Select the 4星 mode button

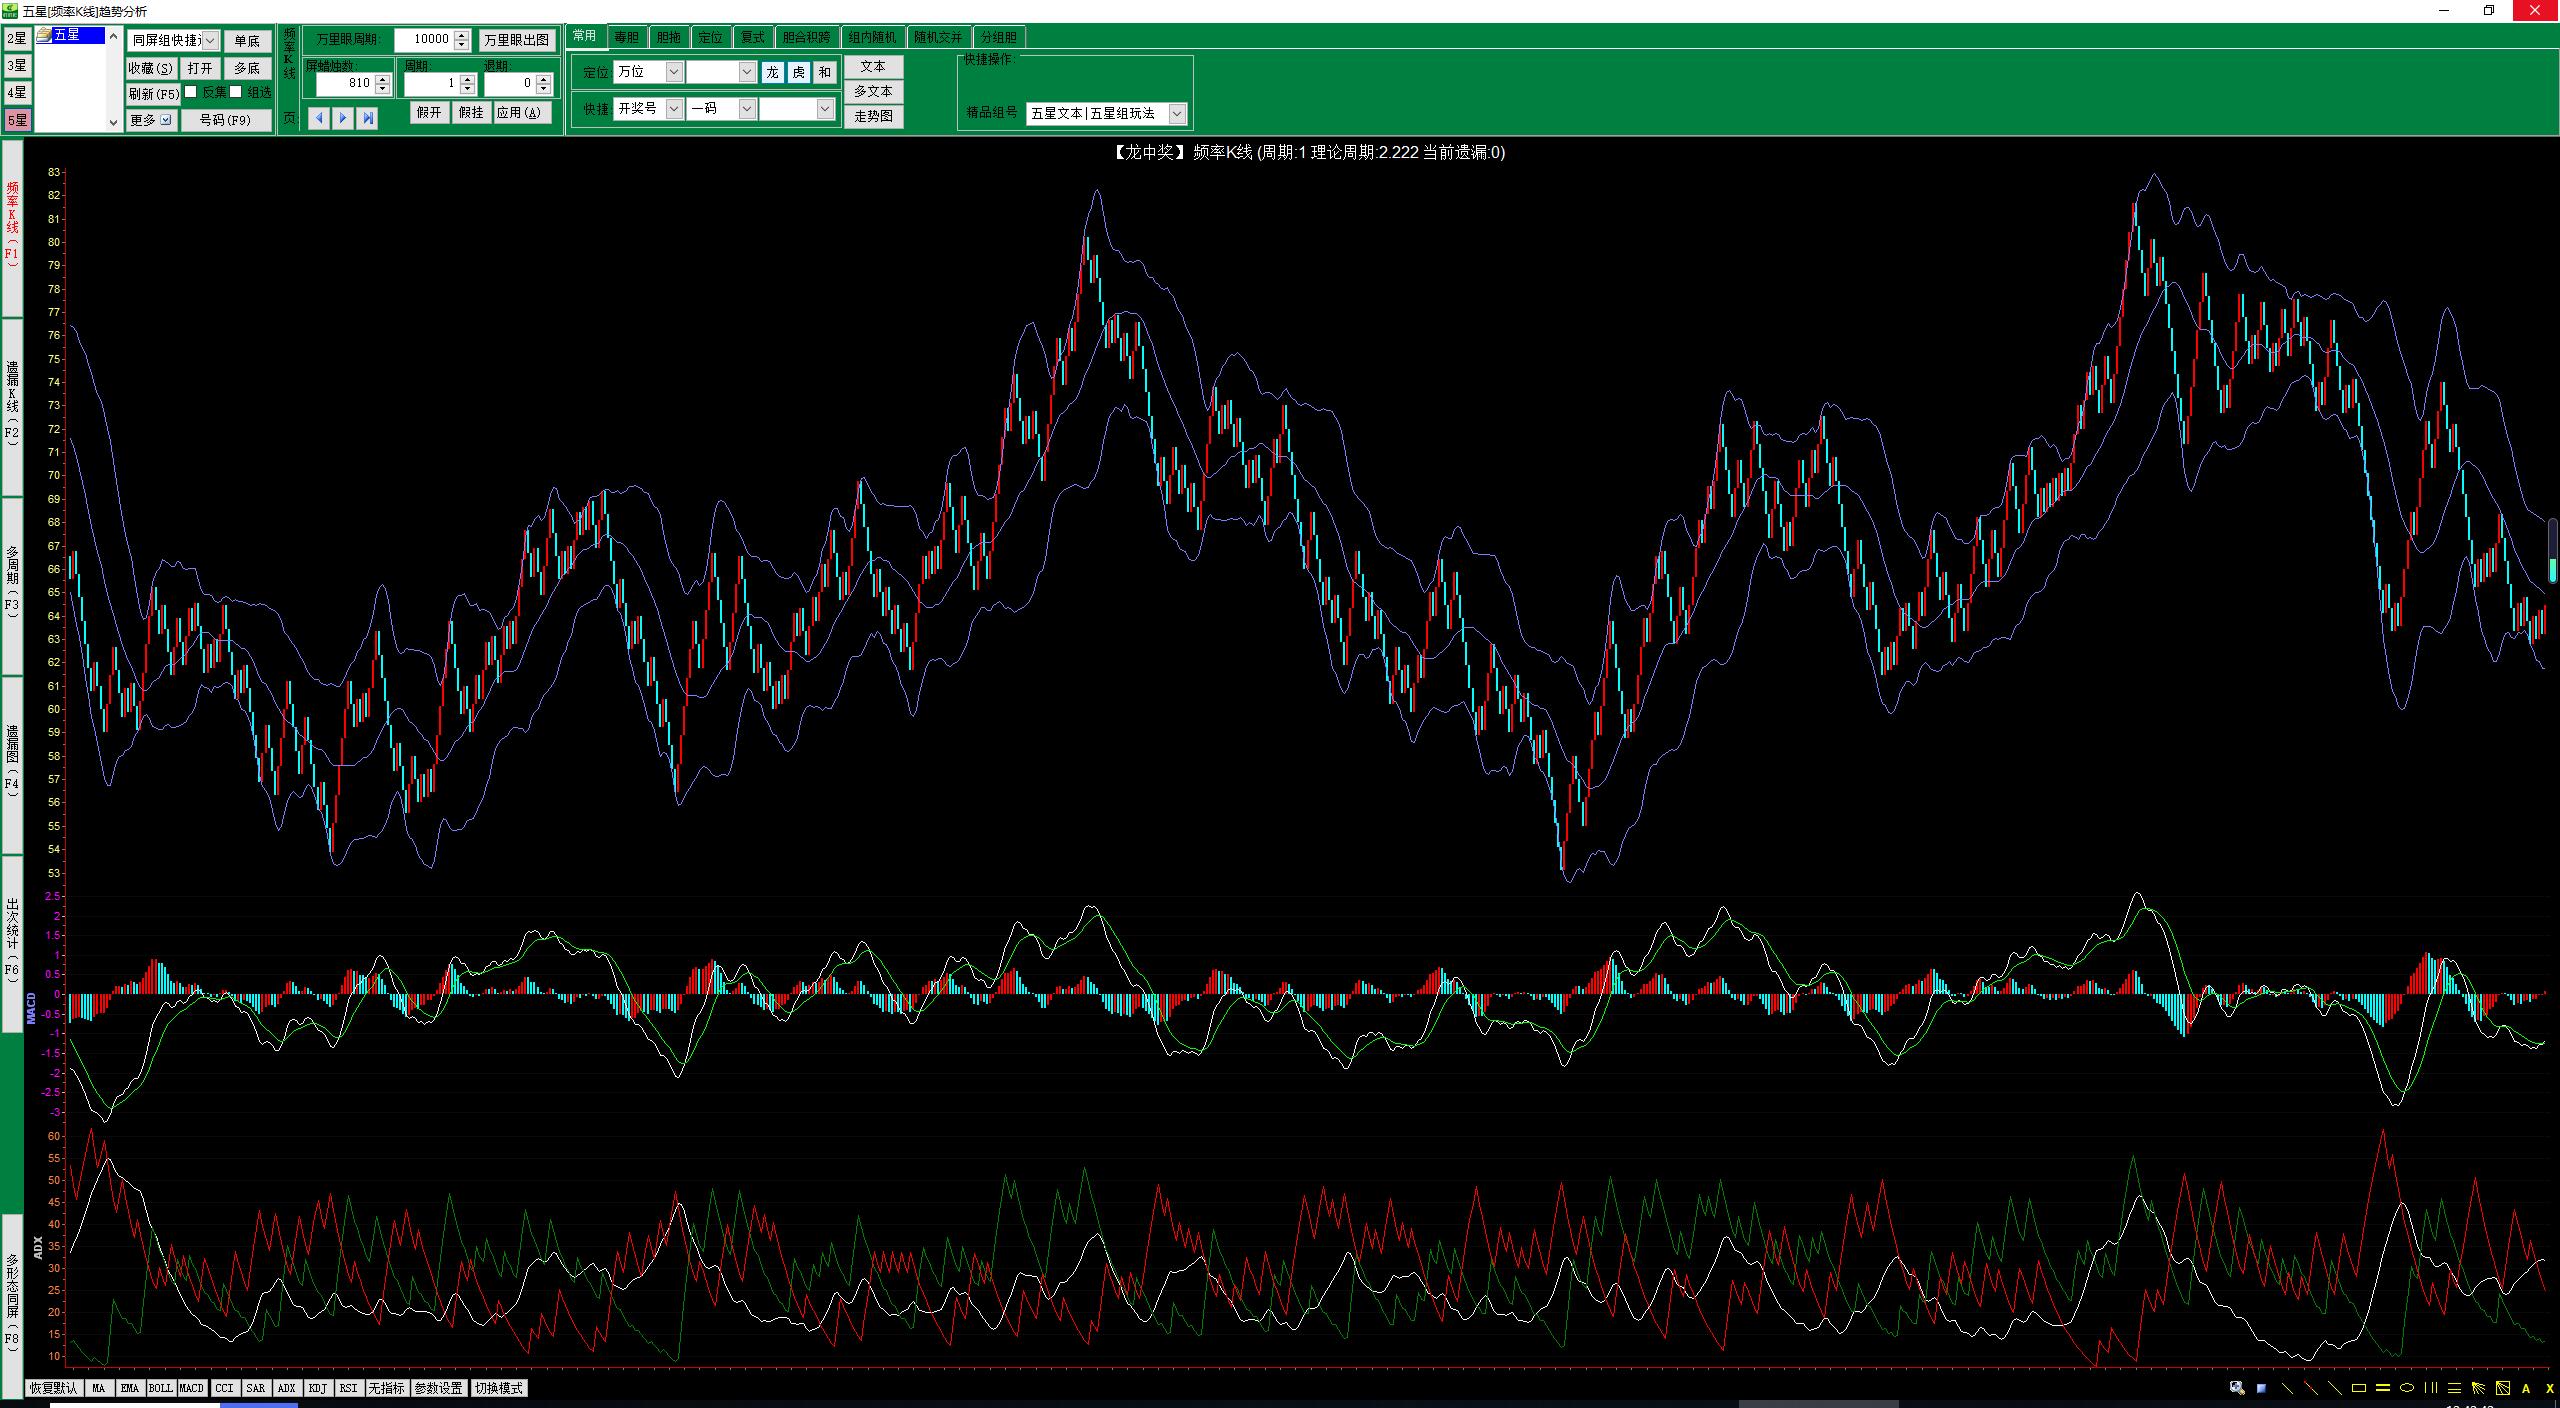17,93
